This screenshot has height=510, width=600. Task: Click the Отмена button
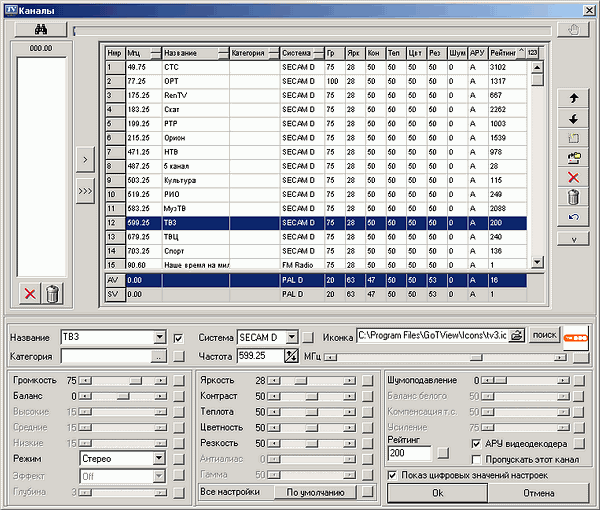538,493
